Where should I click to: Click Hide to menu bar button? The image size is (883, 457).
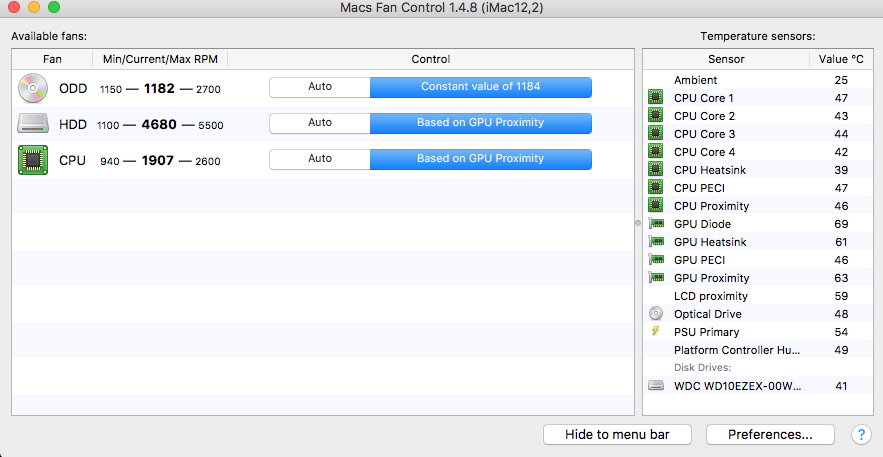tap(617, 434)
